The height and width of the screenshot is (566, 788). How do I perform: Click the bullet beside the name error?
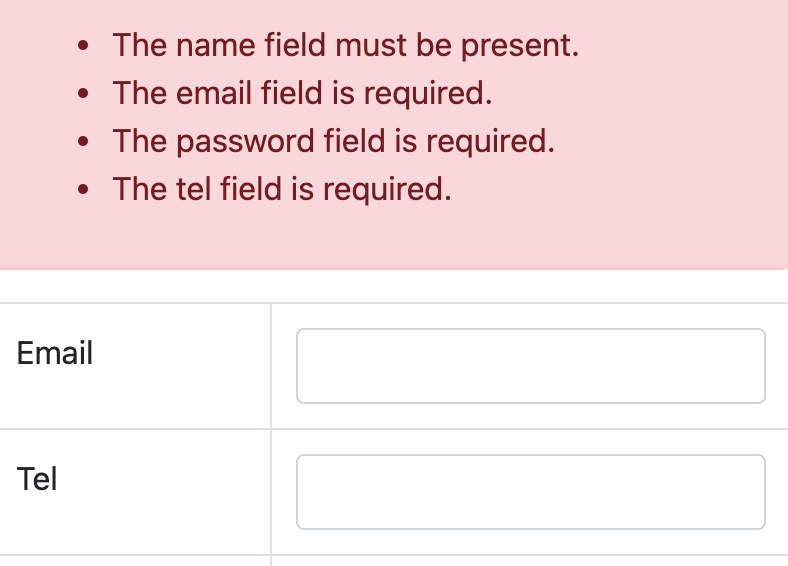tap(83, 46)
